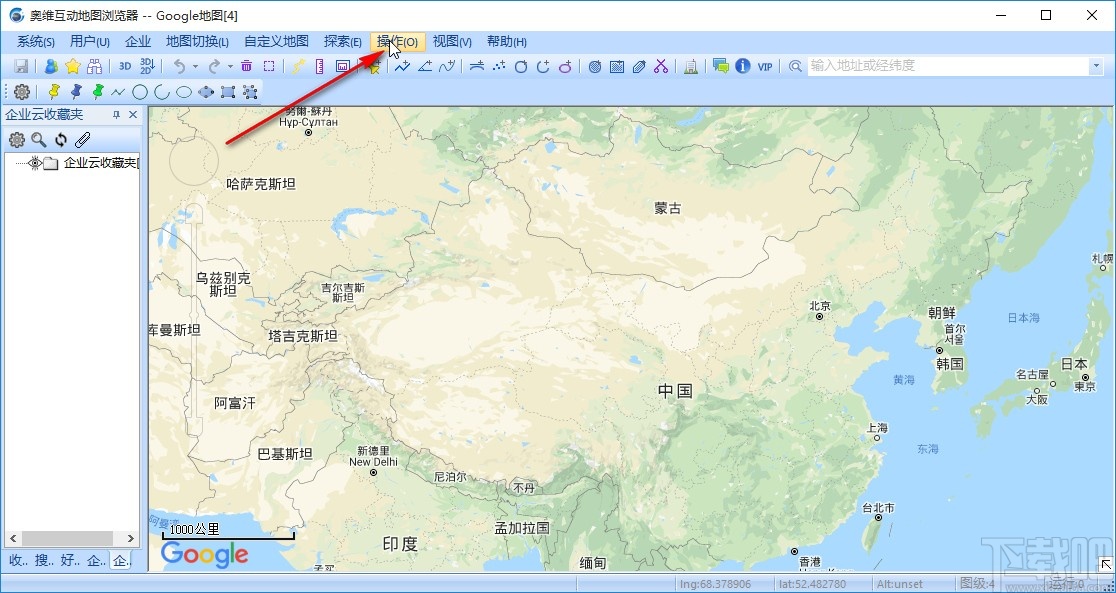Open the 地图切换(L) menu
Image resolution: width=1116 pixels, height=593 pixels.
tap(197, 41)
